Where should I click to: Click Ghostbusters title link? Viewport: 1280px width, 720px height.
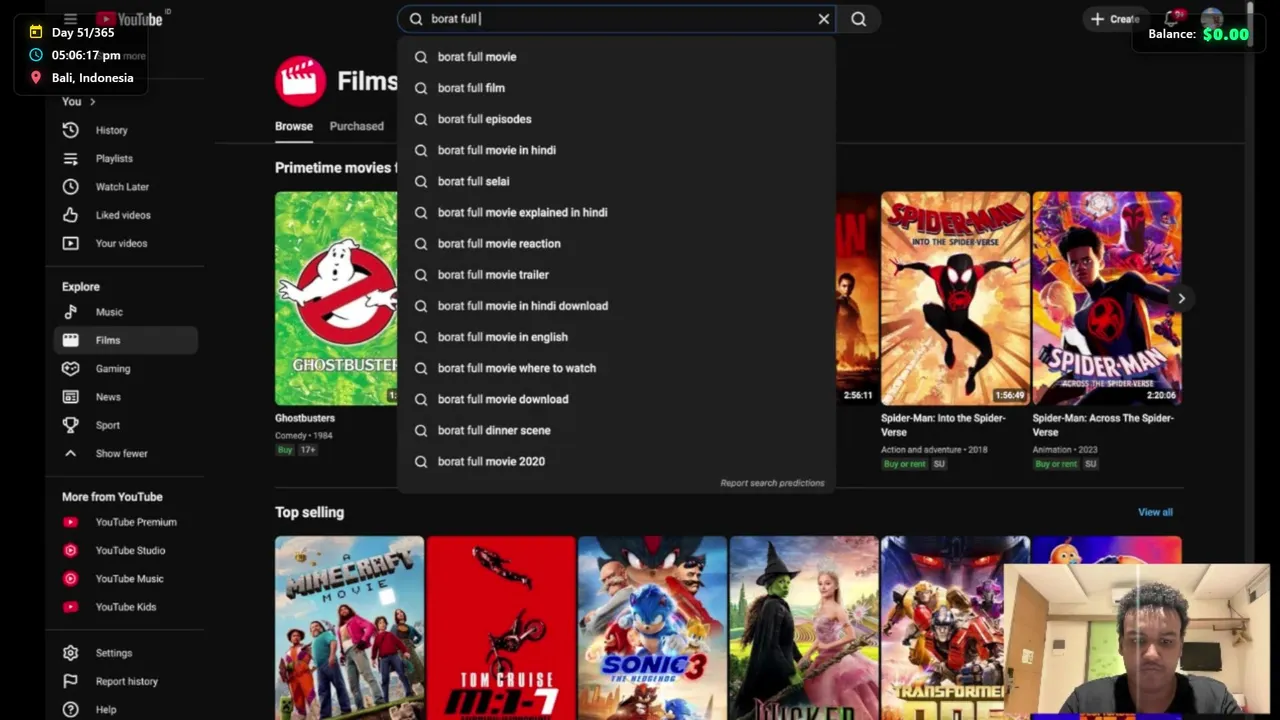tap(305, 418)
